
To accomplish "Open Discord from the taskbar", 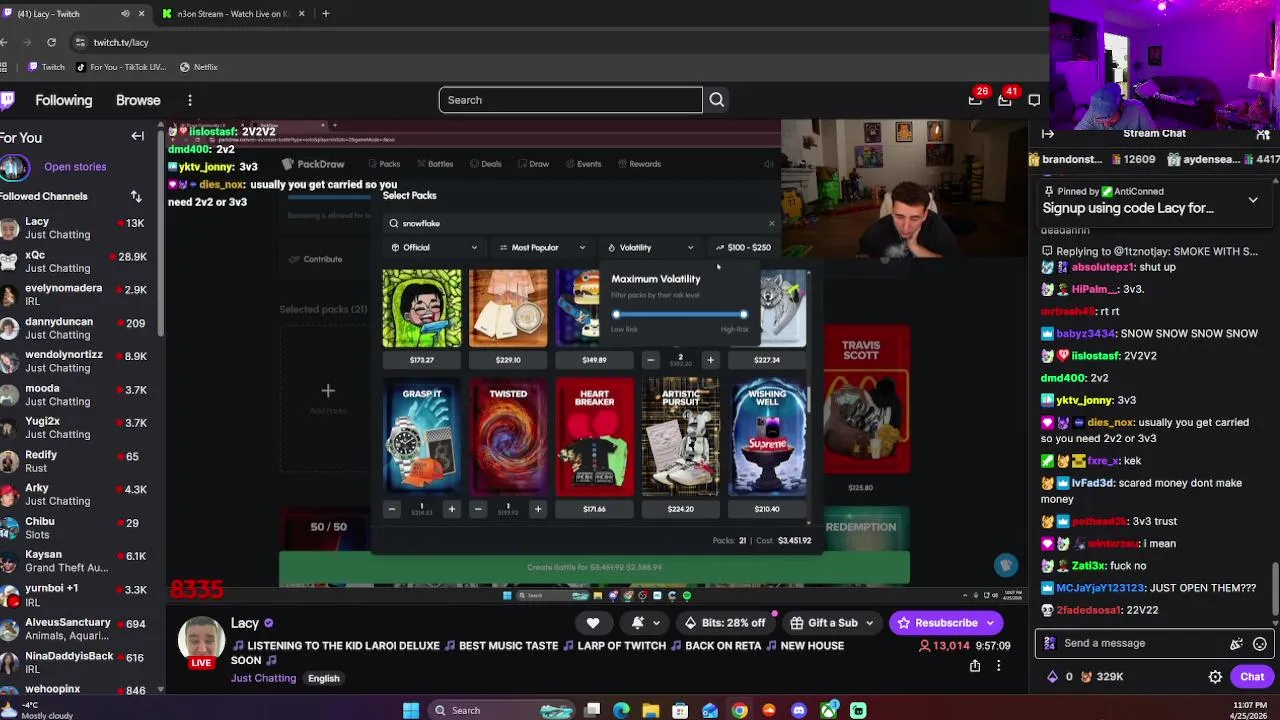I will (798, 710).
